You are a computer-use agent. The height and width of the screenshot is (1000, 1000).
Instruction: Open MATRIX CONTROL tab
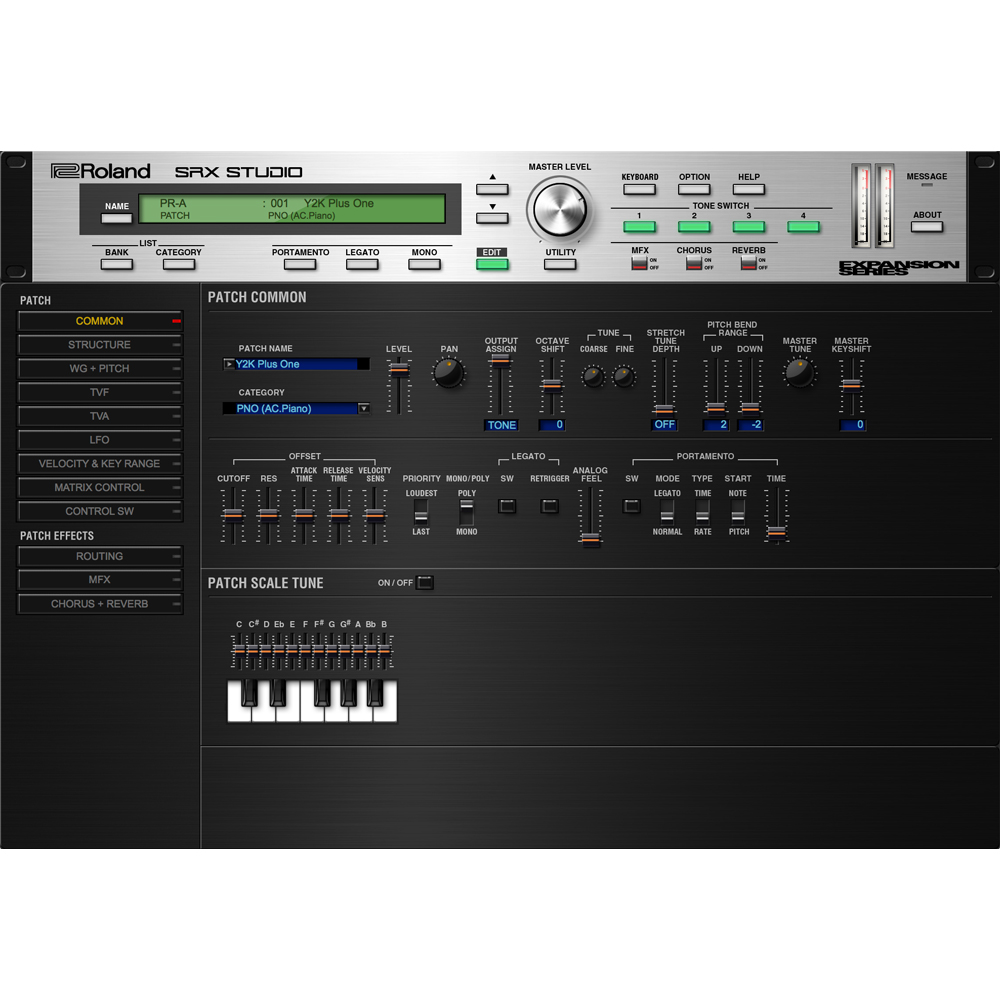pyautogui.click(x=100, y=487)
